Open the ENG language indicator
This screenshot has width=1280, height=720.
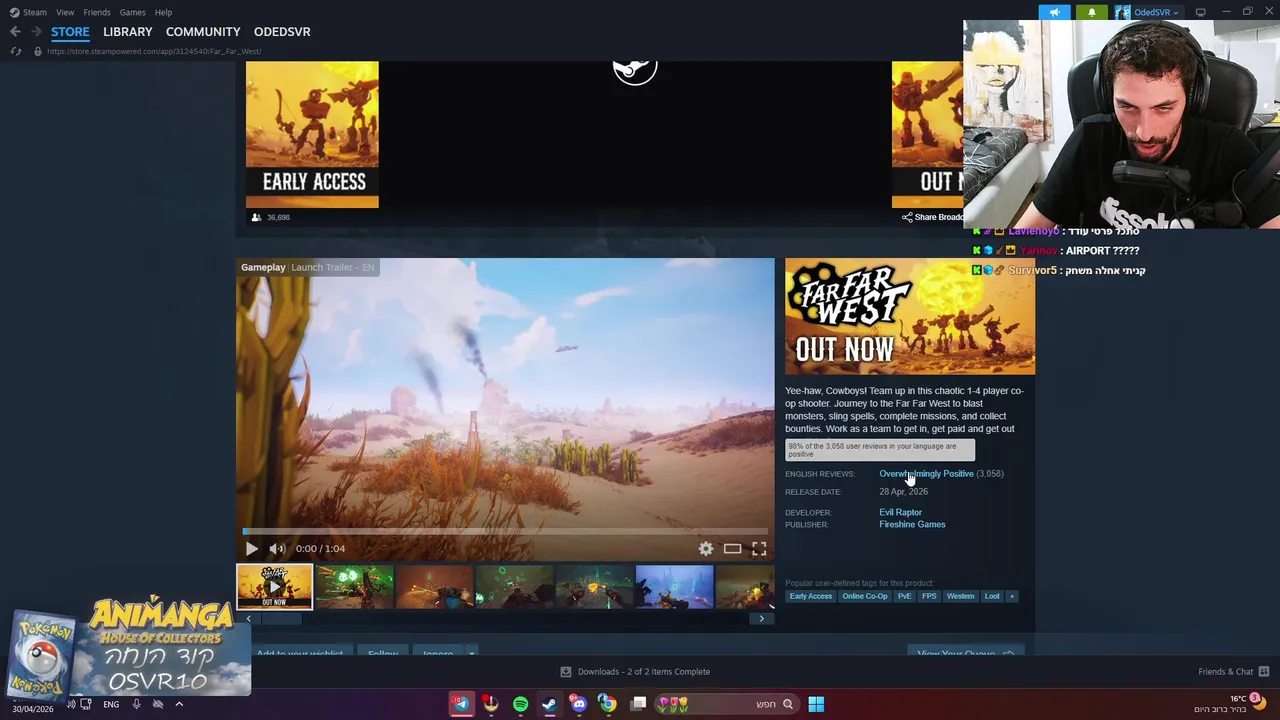pyautogui.click(x=111, y=704)
